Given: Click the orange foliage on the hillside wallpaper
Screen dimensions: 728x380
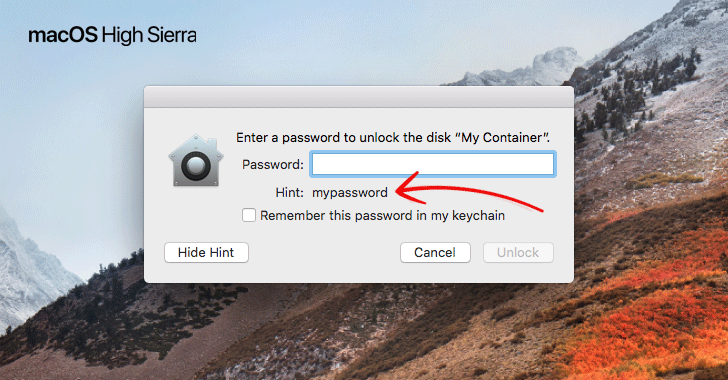Looking at the screenshot, I should click(650, 316).
